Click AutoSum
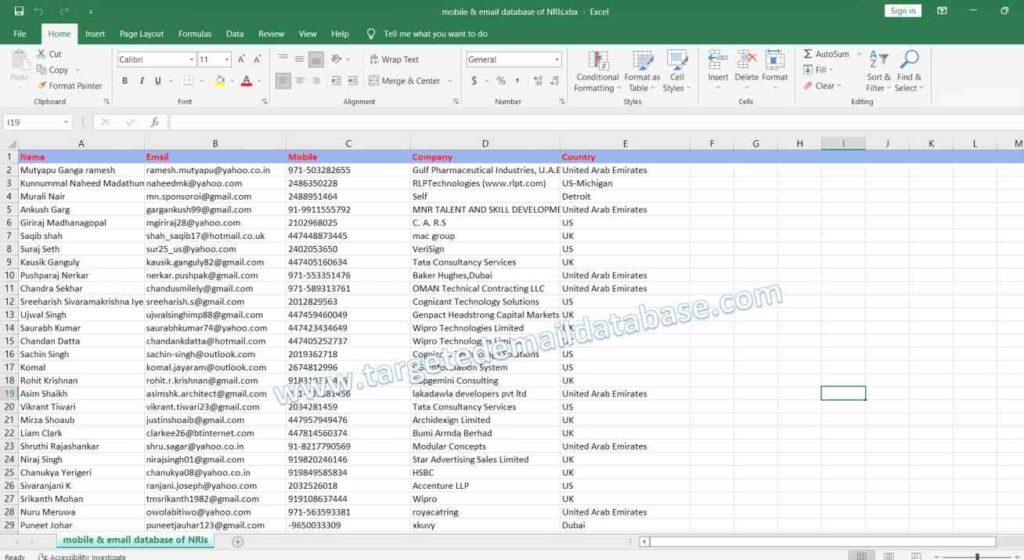The width and height of the screenshot is (1024, 560). click(x=826, y=54)
